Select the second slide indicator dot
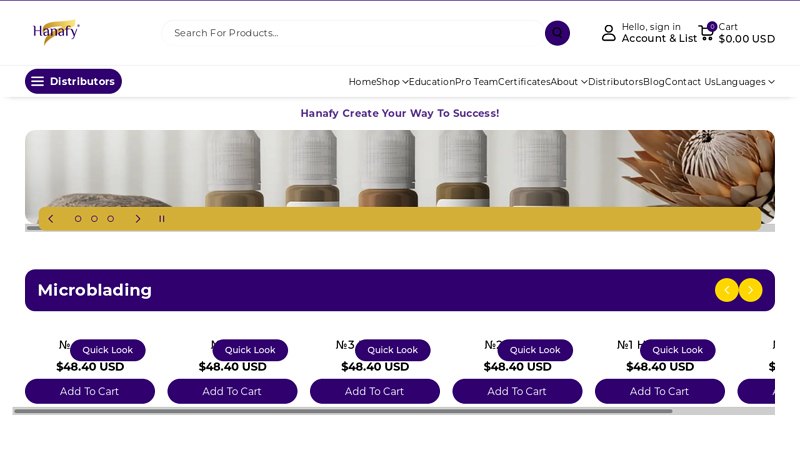 tap(94, 219)
